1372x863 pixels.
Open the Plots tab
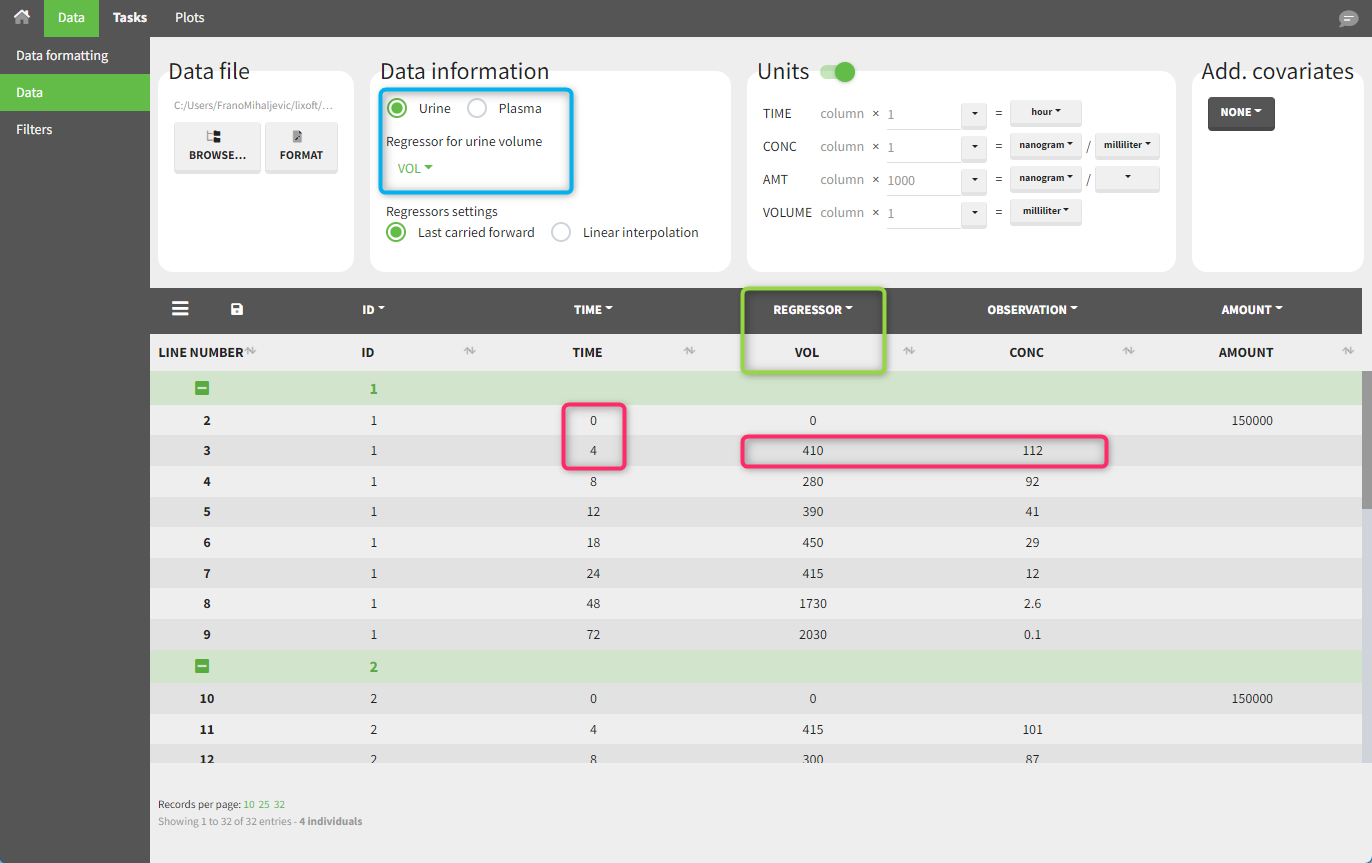point(190,18)
